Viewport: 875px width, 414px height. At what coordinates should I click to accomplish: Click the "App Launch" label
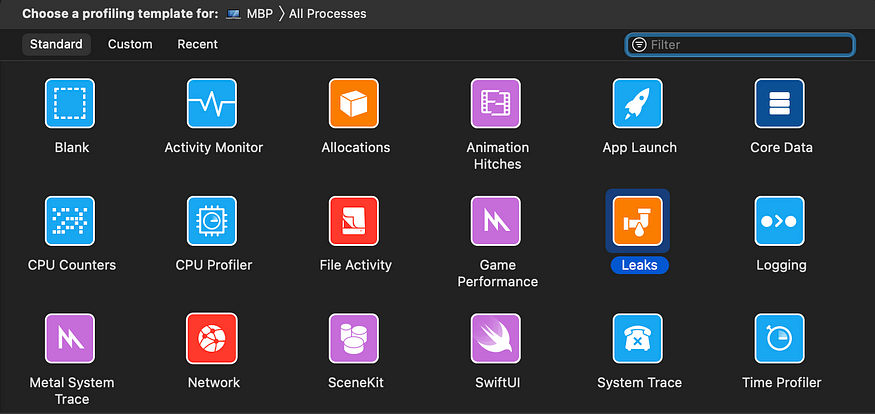click(640, 148)
